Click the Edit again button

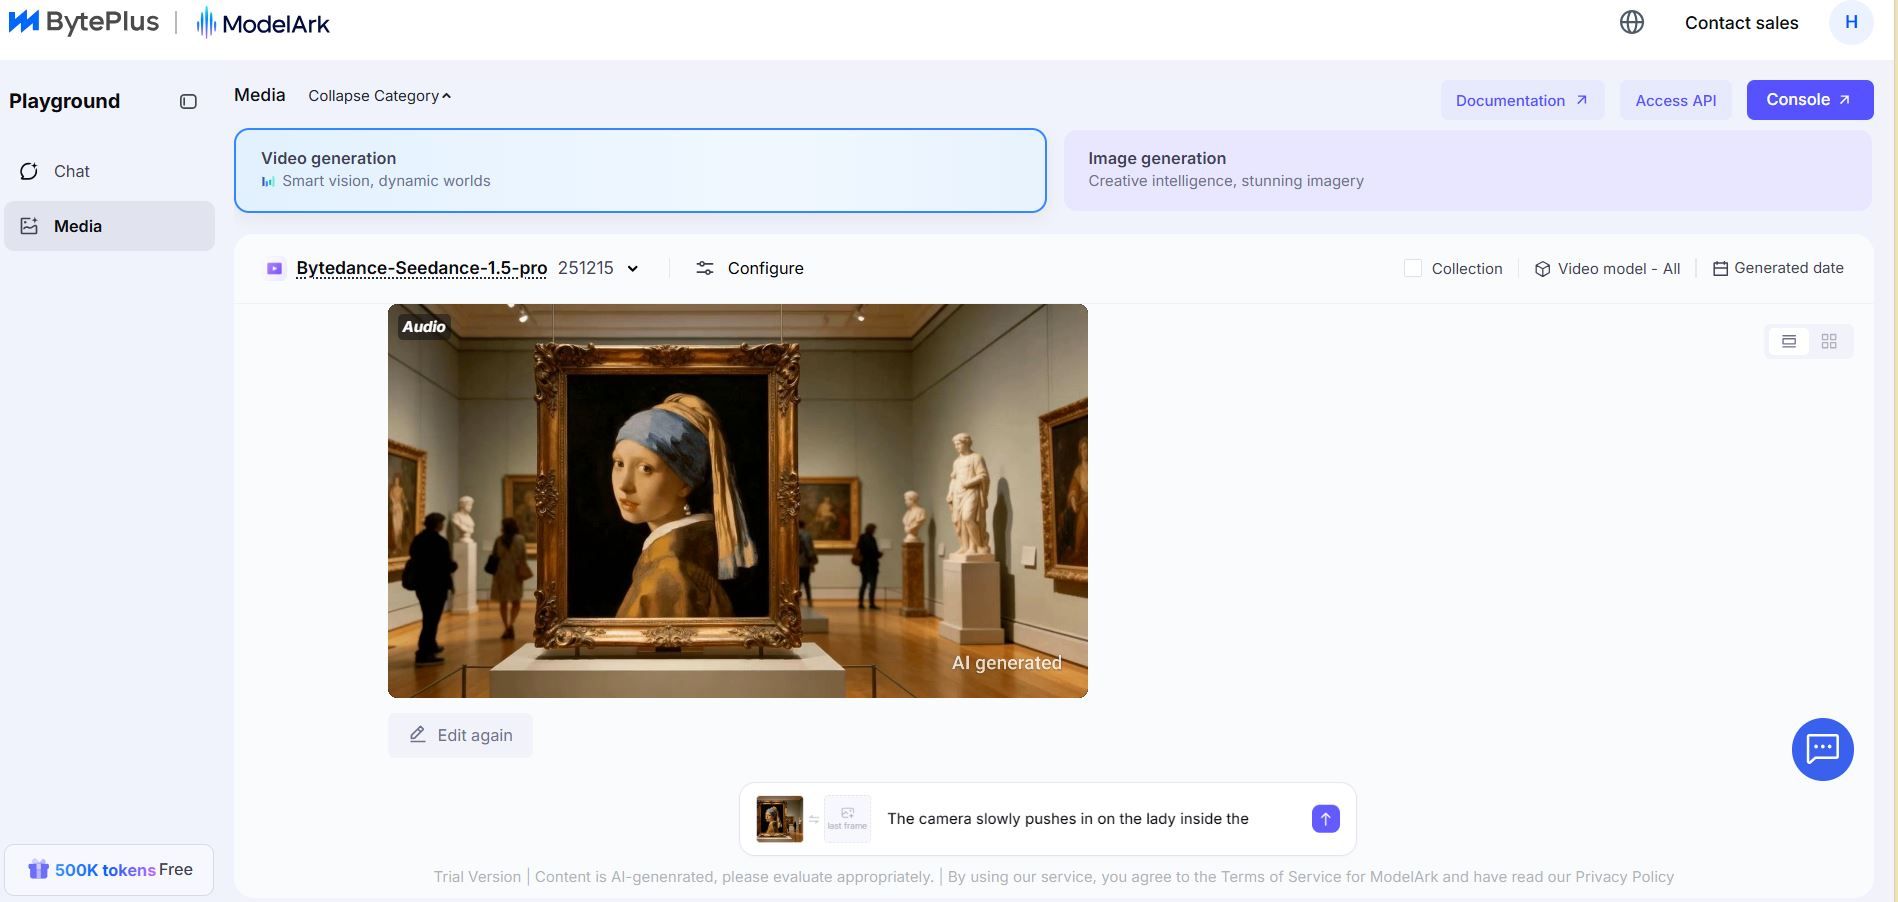(x=460, y=735)
